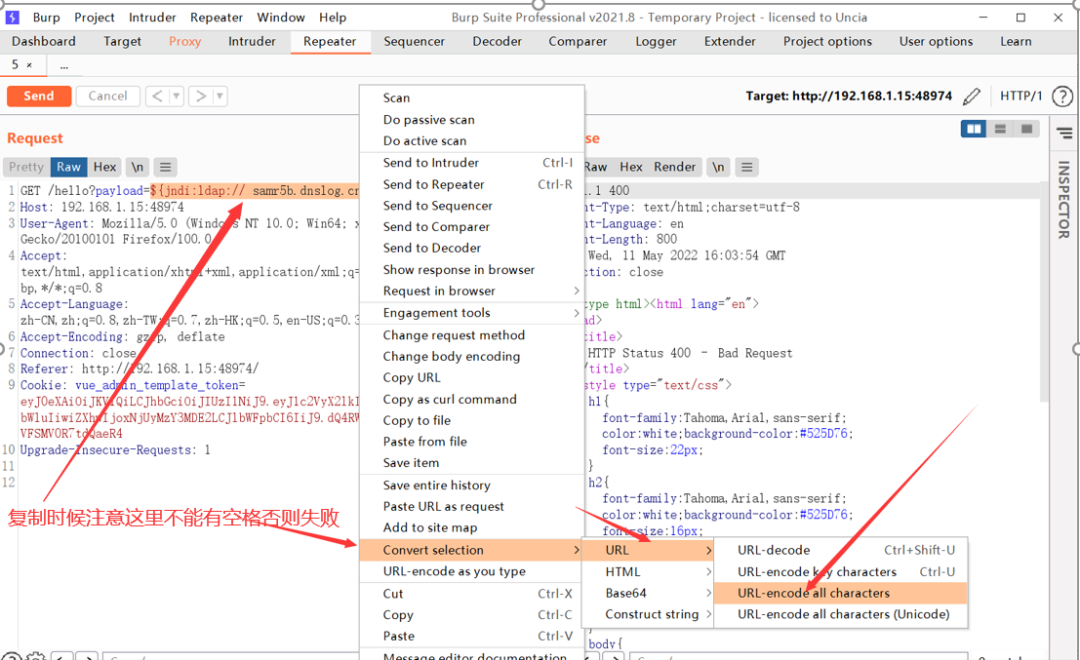This screenshot has height=660, width=1080.
Task: Select Paste from file
Action: (x=472, y=442)
